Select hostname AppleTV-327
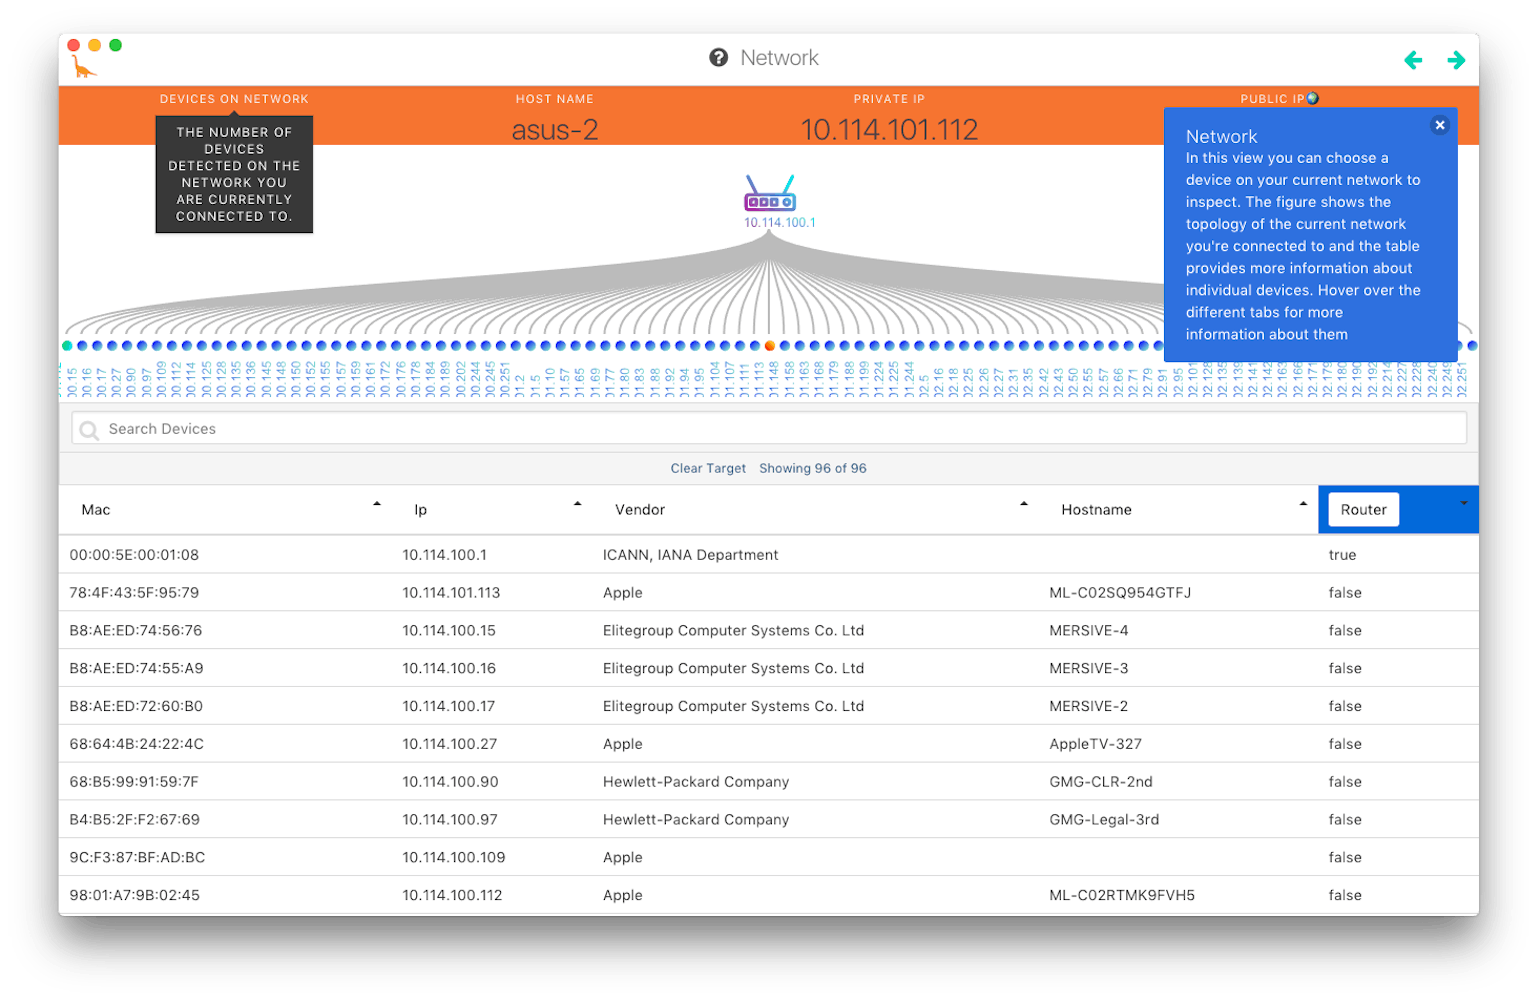Screen dimensions: 1538x1000 pyautogui.click(x=1095, y=744)
